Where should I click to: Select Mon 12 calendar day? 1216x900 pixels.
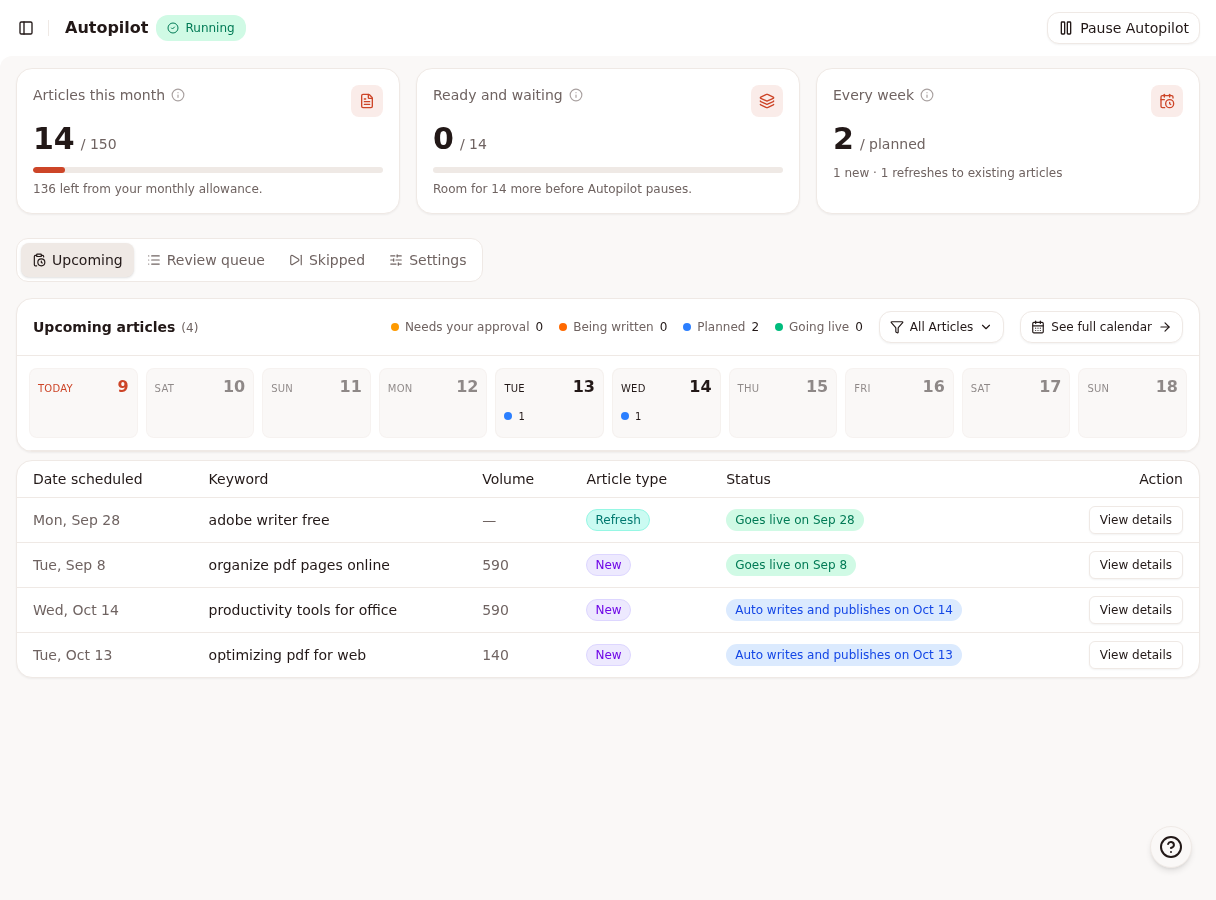433,403
